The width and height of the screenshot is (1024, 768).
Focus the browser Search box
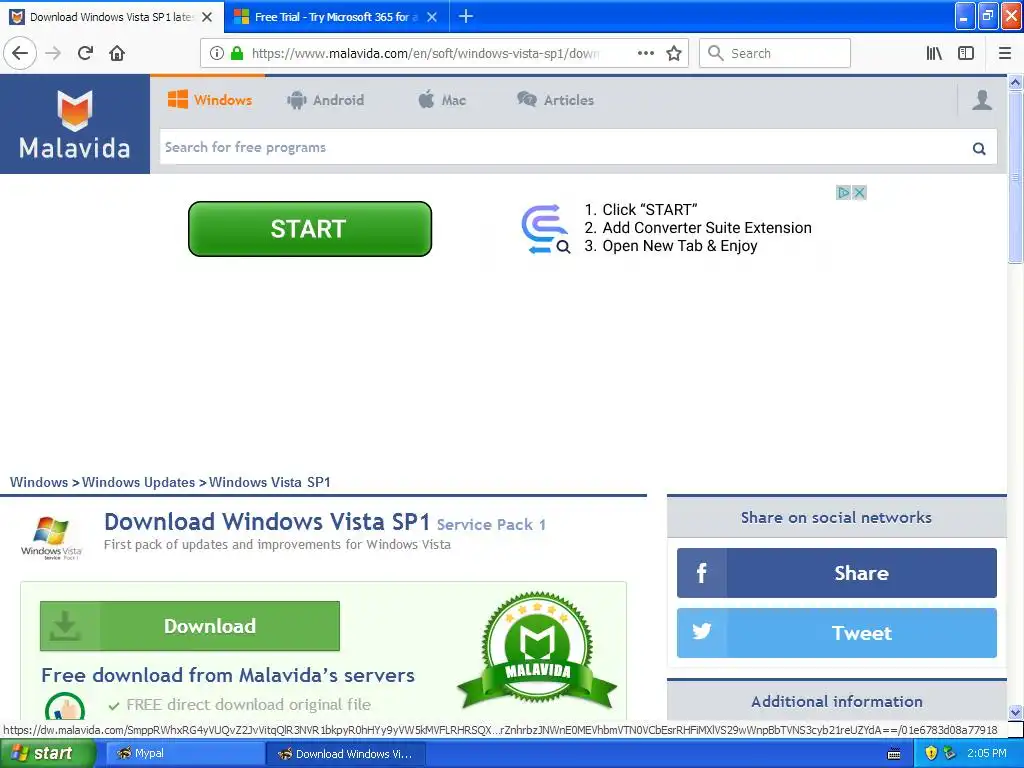click(x=775, y=53)
